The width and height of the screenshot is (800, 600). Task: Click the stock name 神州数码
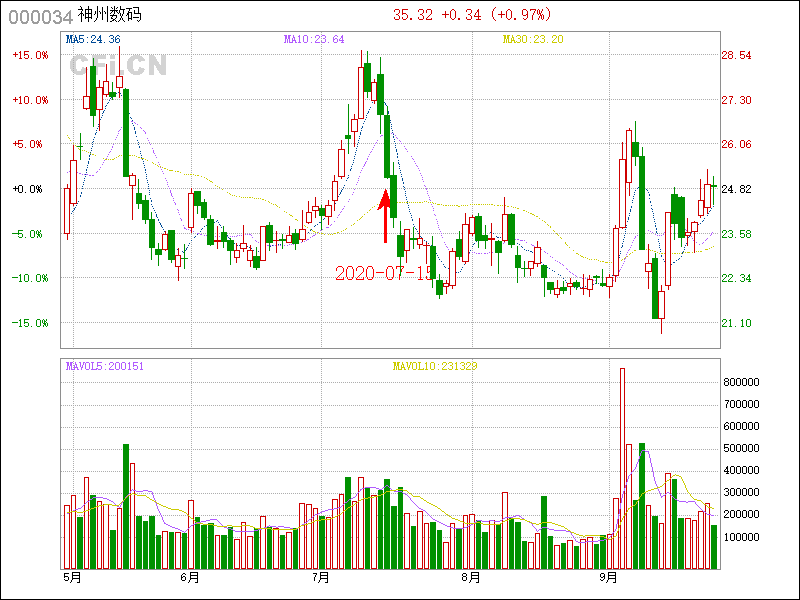coord(111,16)
